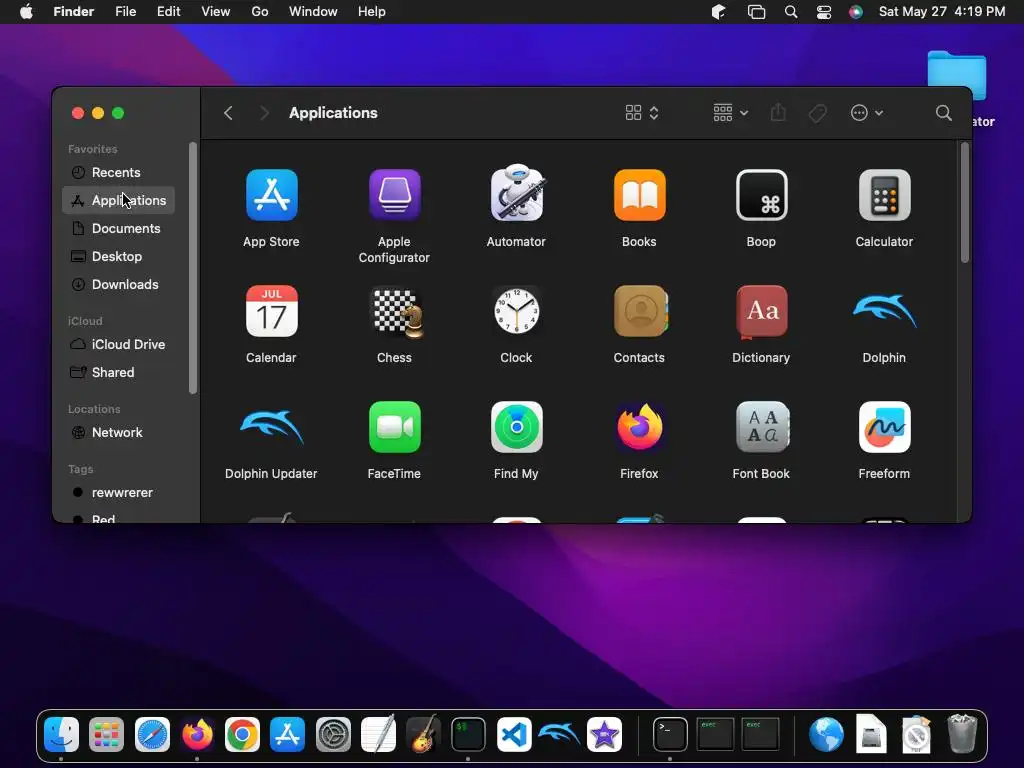Select the Dictionary app icon

(761, 312)
